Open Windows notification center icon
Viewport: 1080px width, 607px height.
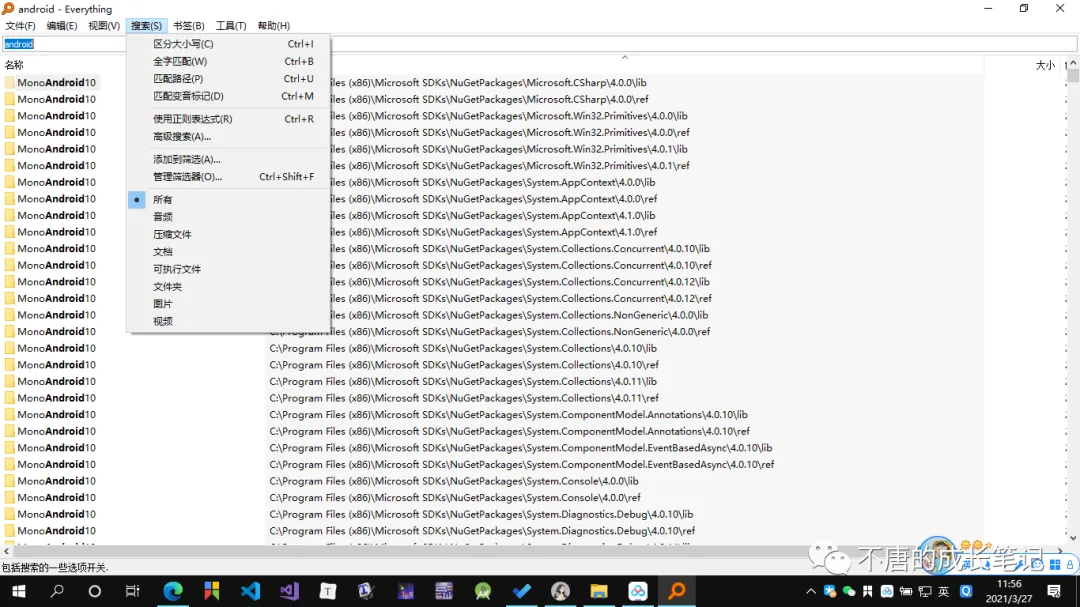point(1054,591)
